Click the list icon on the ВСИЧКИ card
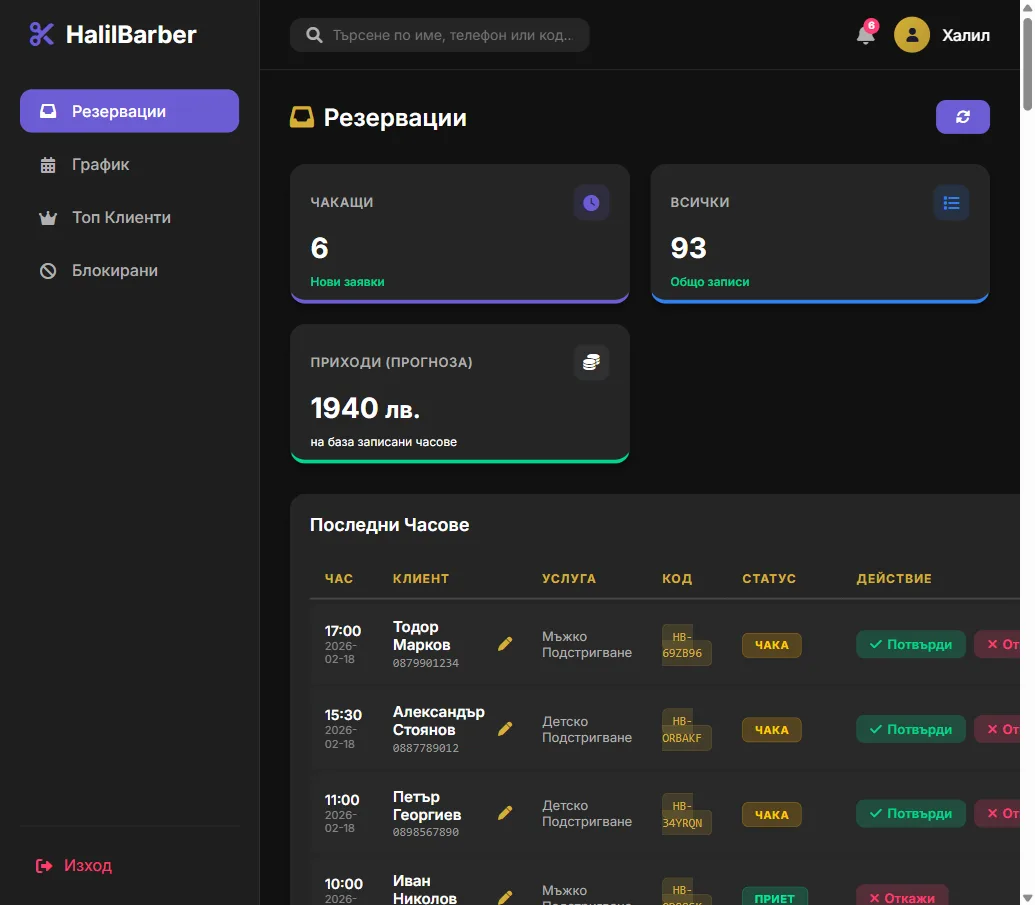Viewport: 1035px width, 905px height. 951,202
